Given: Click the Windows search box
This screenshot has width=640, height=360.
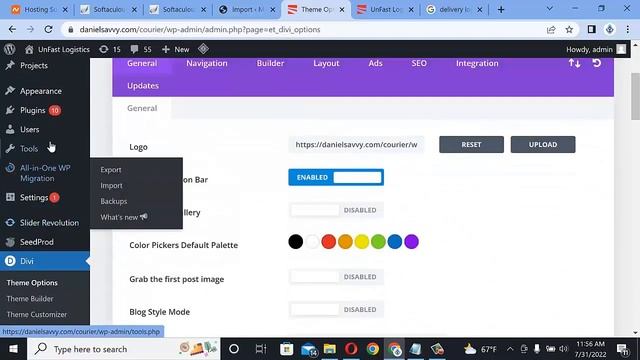Looking at the screenshot, I should click(124, 349).
